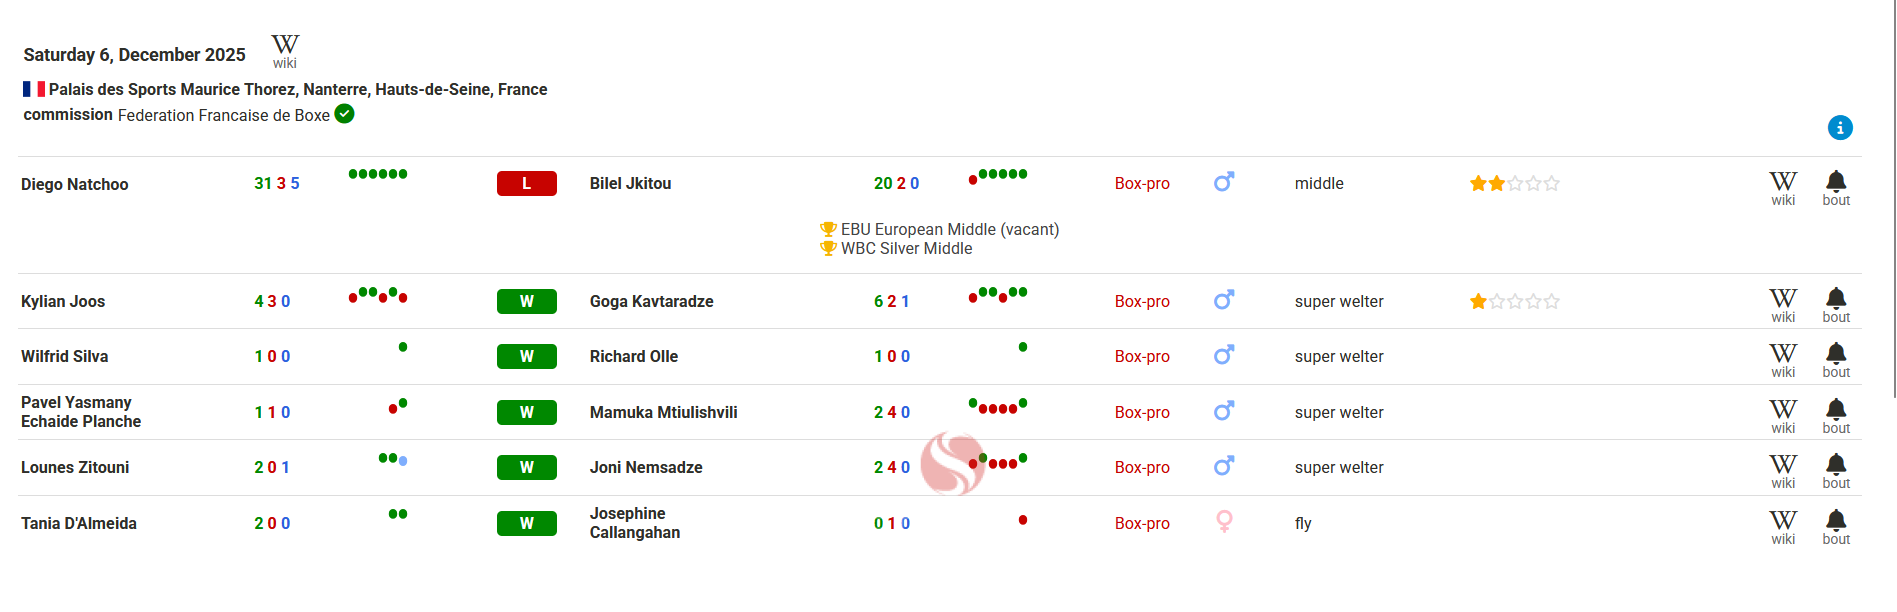The height and width of the screenshot is (612, 1897).
Task: Click the W result for Kylian Joos
Action: tap(526, 301)
